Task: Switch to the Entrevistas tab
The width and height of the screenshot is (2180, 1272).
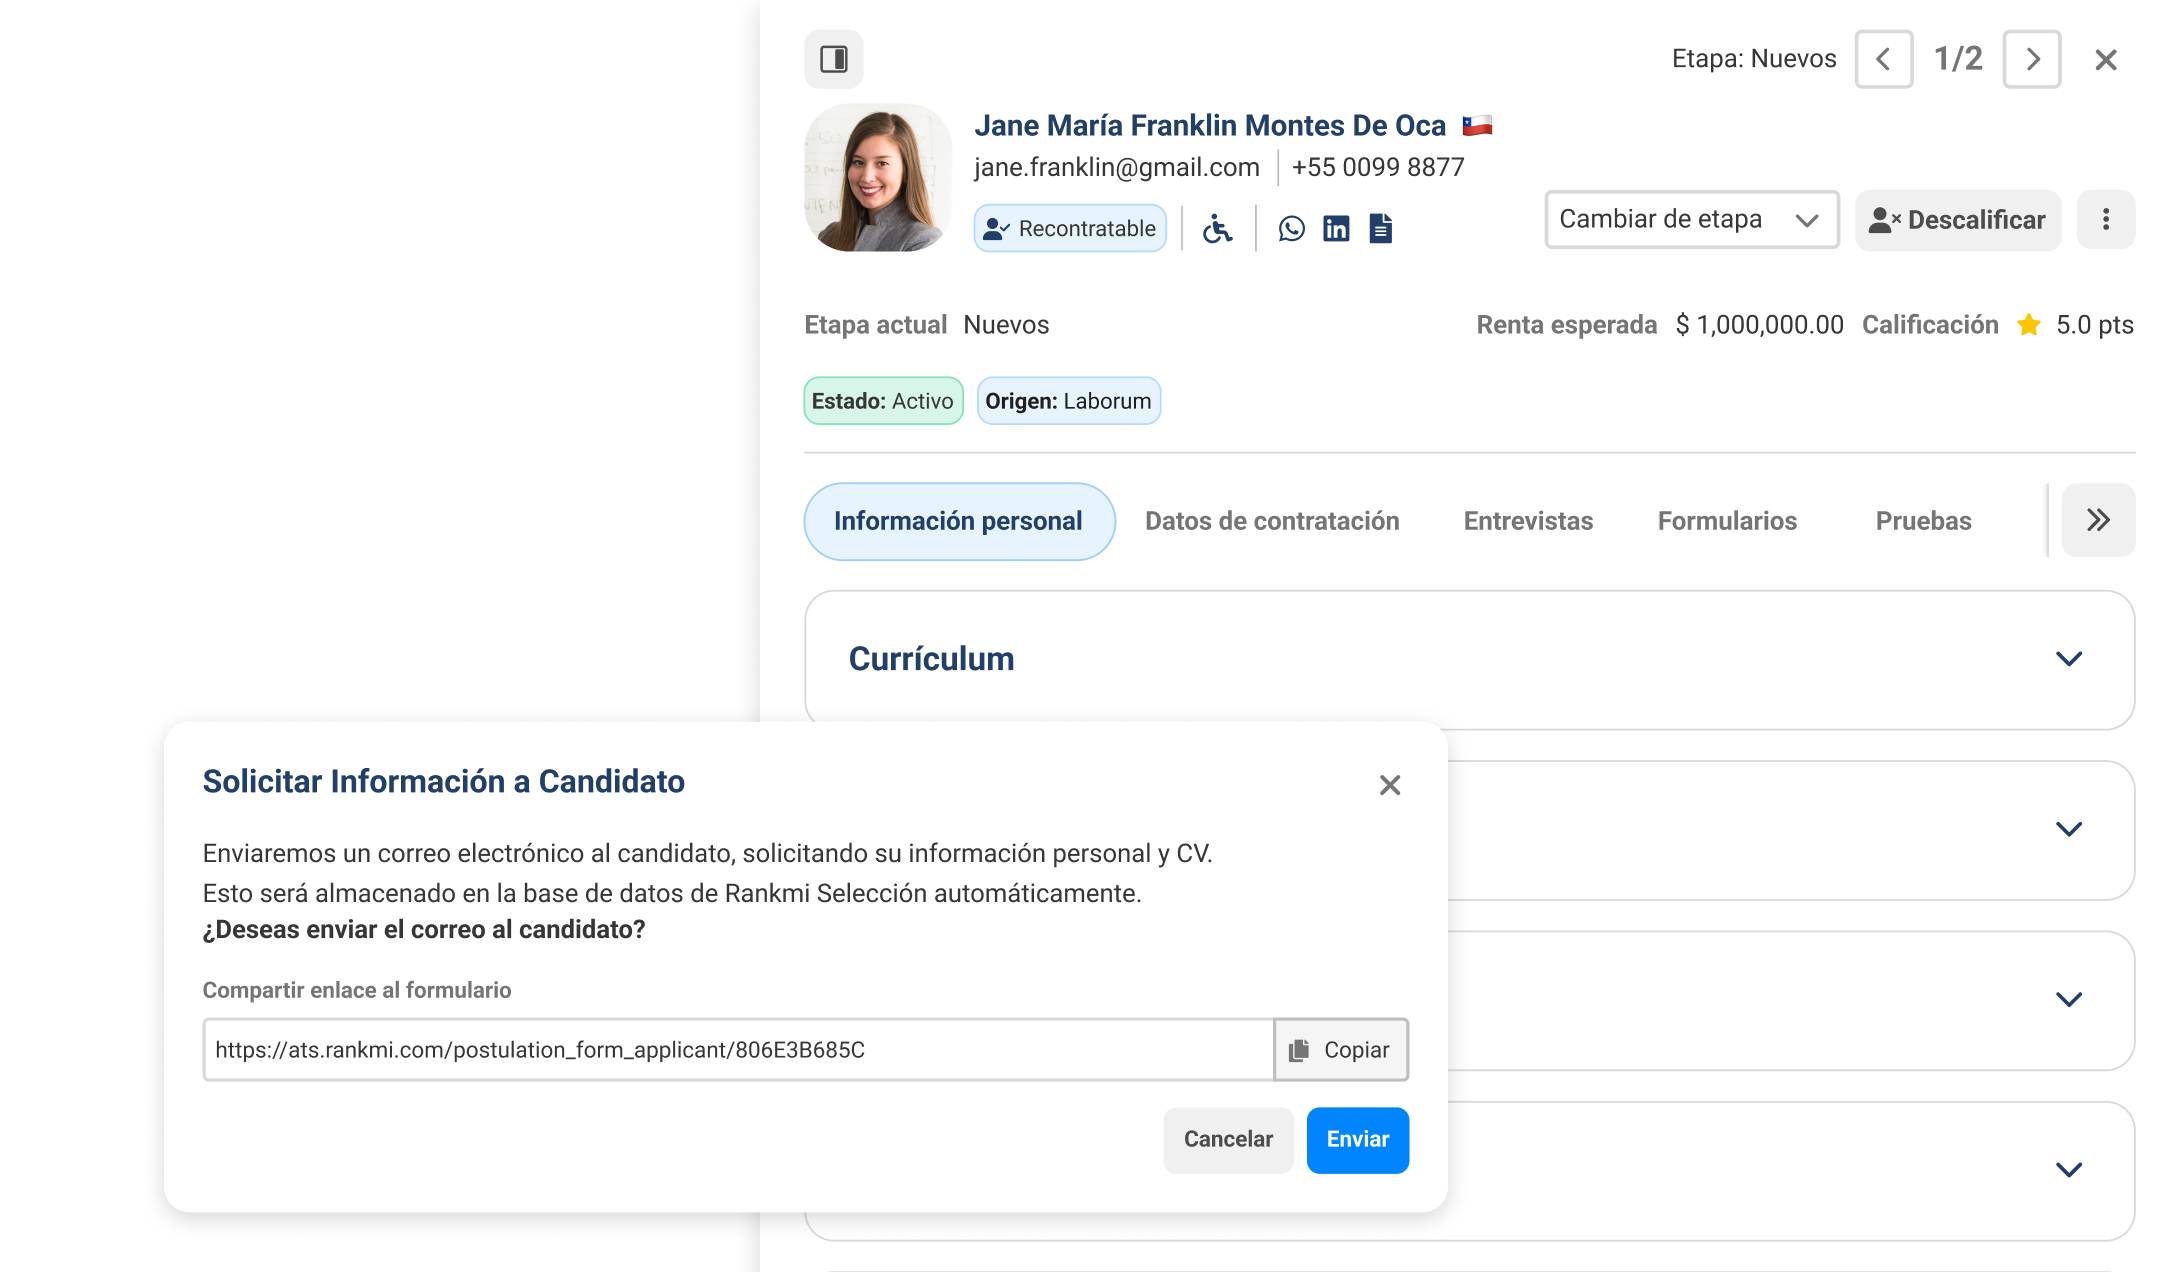Action: pos(1528,520)
